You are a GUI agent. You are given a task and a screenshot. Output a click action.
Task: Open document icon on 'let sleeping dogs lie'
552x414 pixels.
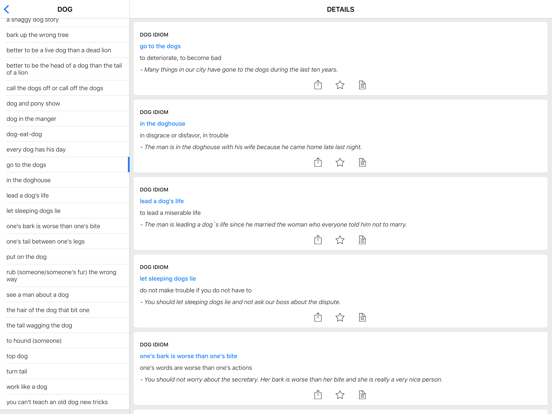(x=362, y=317)
